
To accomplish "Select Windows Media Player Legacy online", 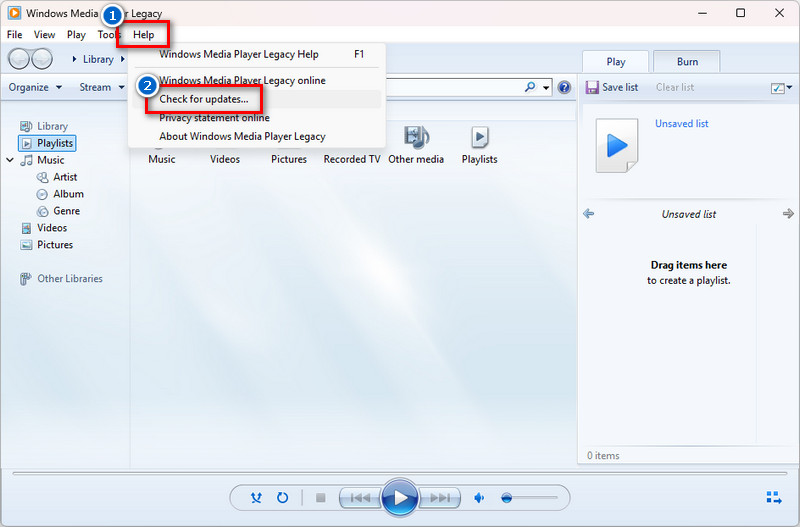I will pos(257,81).
